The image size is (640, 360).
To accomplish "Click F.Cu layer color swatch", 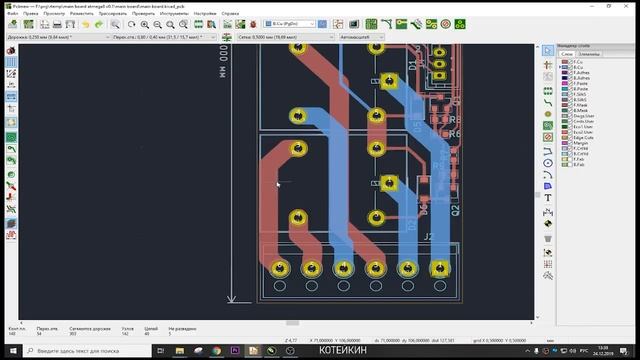I will pyautogui.click(x=565, y=62).
